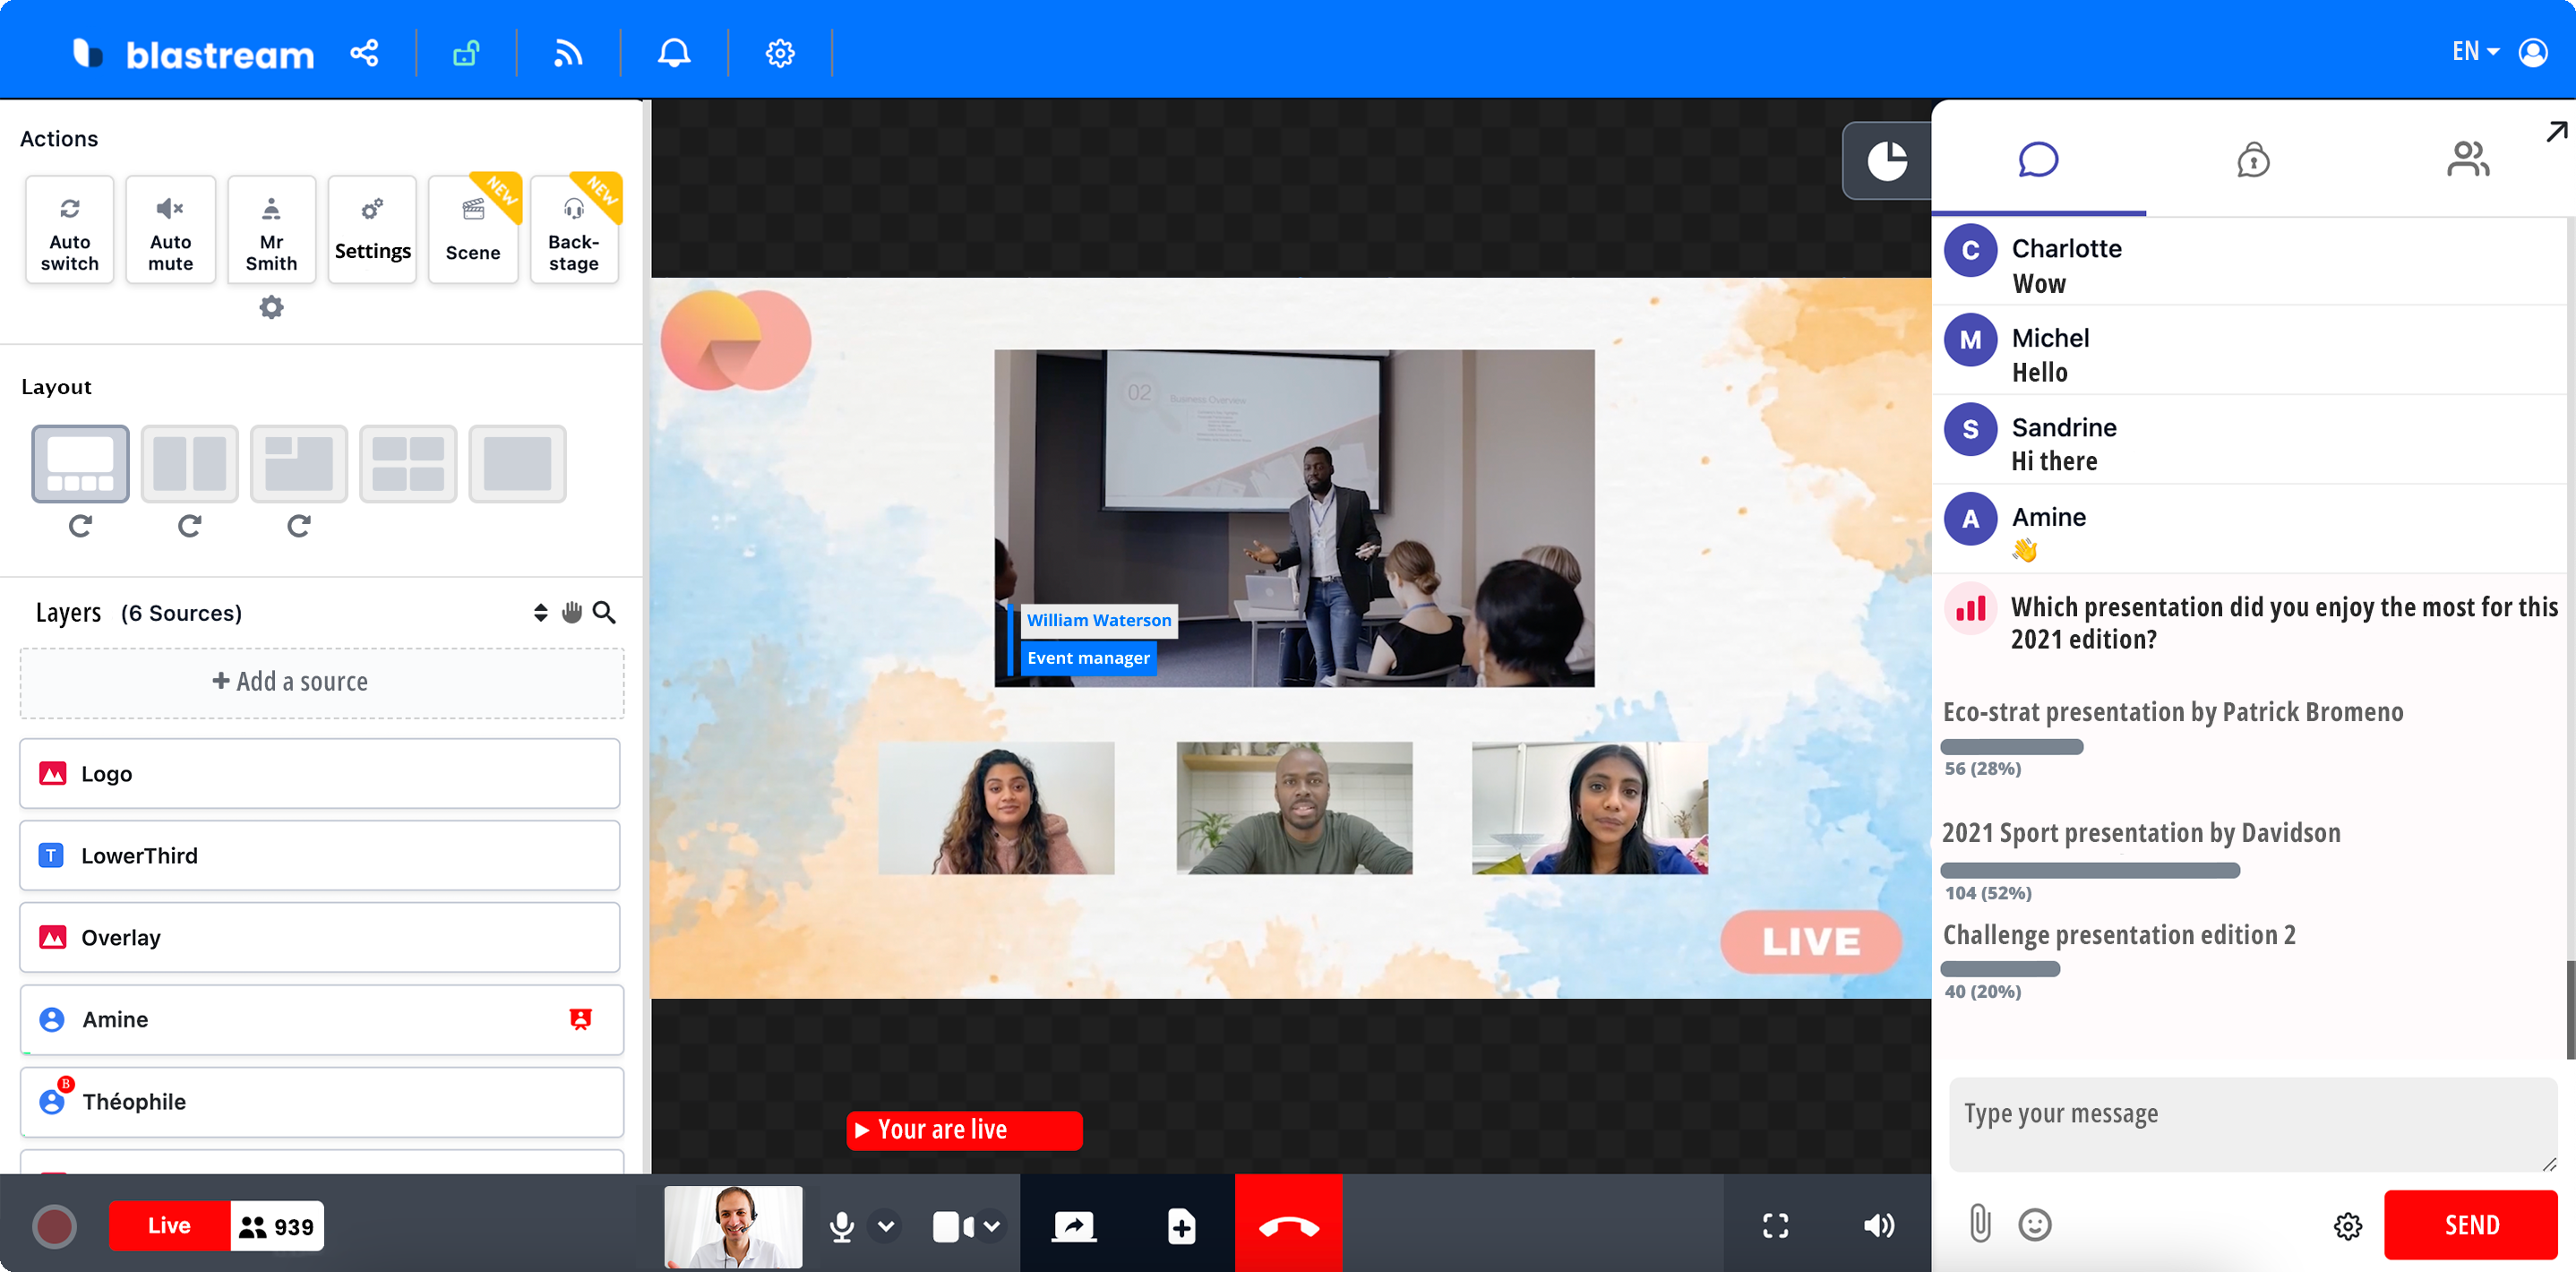Click the 2021 Sport presentation poll bar
The height and width of the screenshot is (1272, 2576).
(2090, 870)
